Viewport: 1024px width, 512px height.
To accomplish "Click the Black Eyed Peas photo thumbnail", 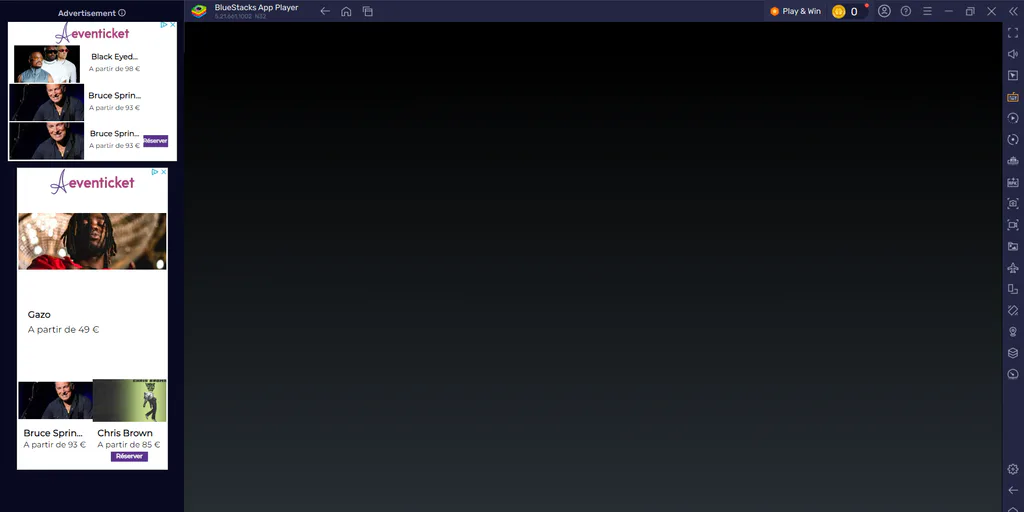I will pos(47,63).
